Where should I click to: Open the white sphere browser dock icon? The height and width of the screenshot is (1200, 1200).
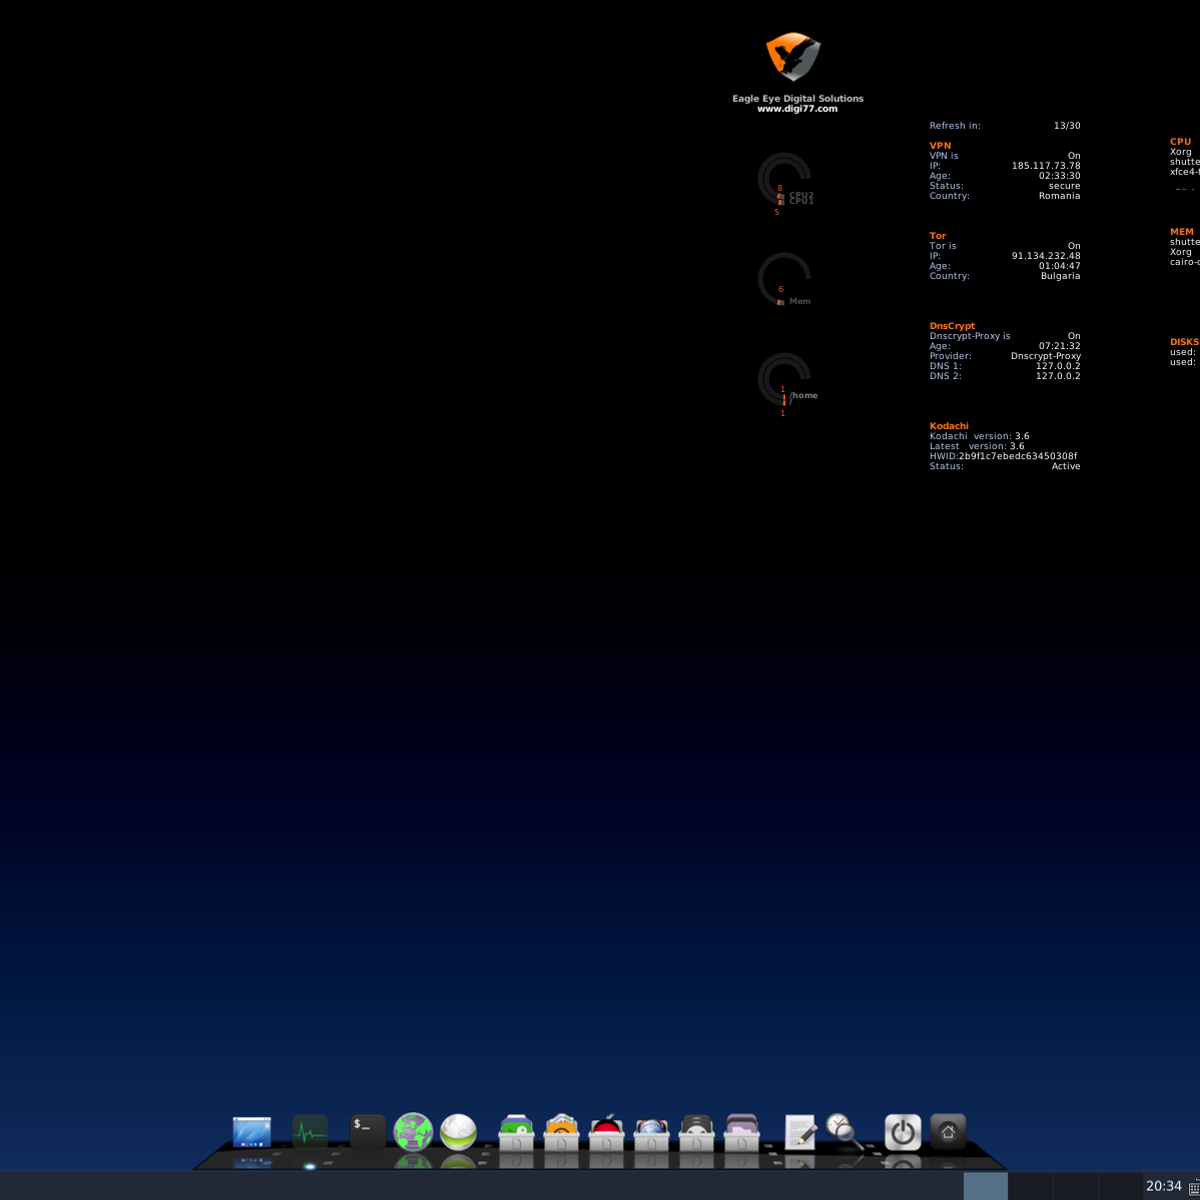tap(458, 1133)
